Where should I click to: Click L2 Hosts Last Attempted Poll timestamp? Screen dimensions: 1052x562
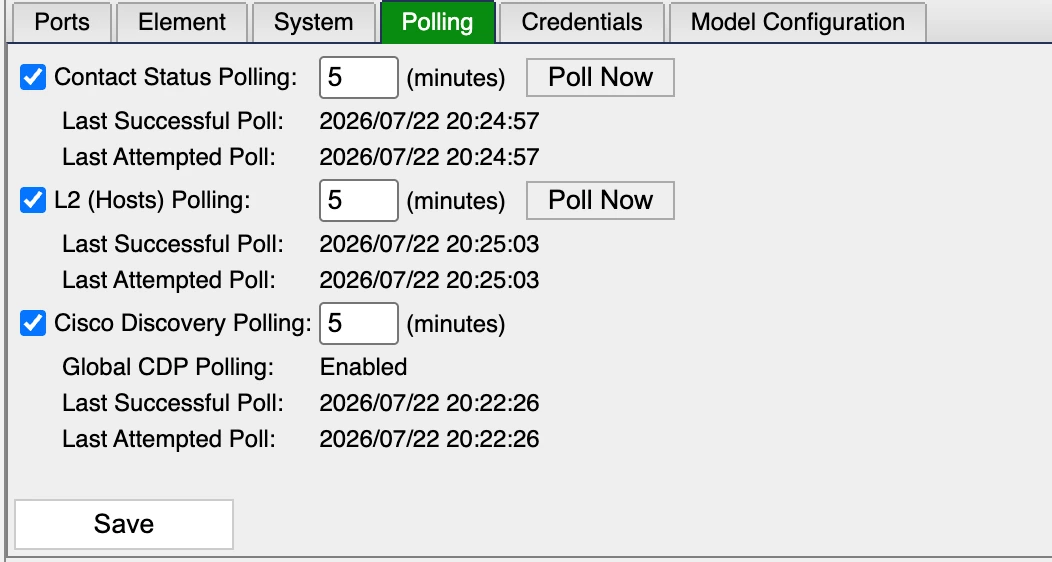(x=429, y=280)
